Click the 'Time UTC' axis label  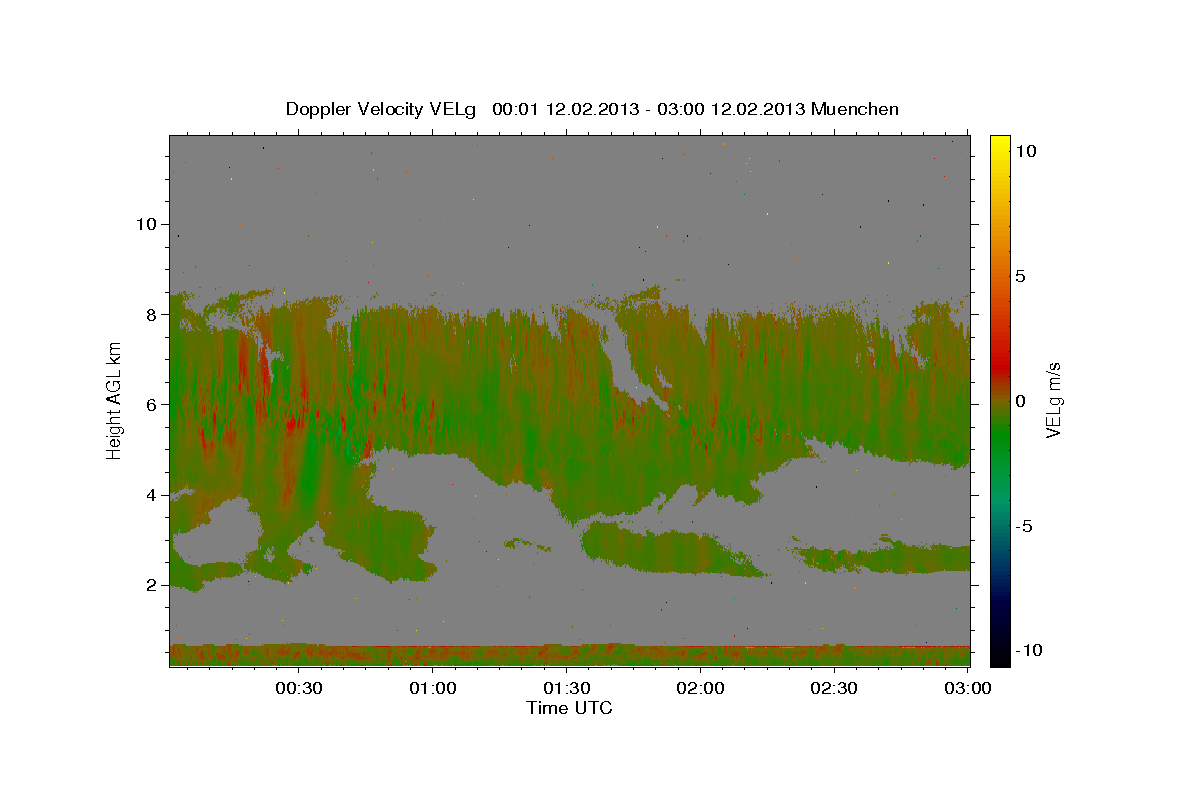click(x=569, y=708)
